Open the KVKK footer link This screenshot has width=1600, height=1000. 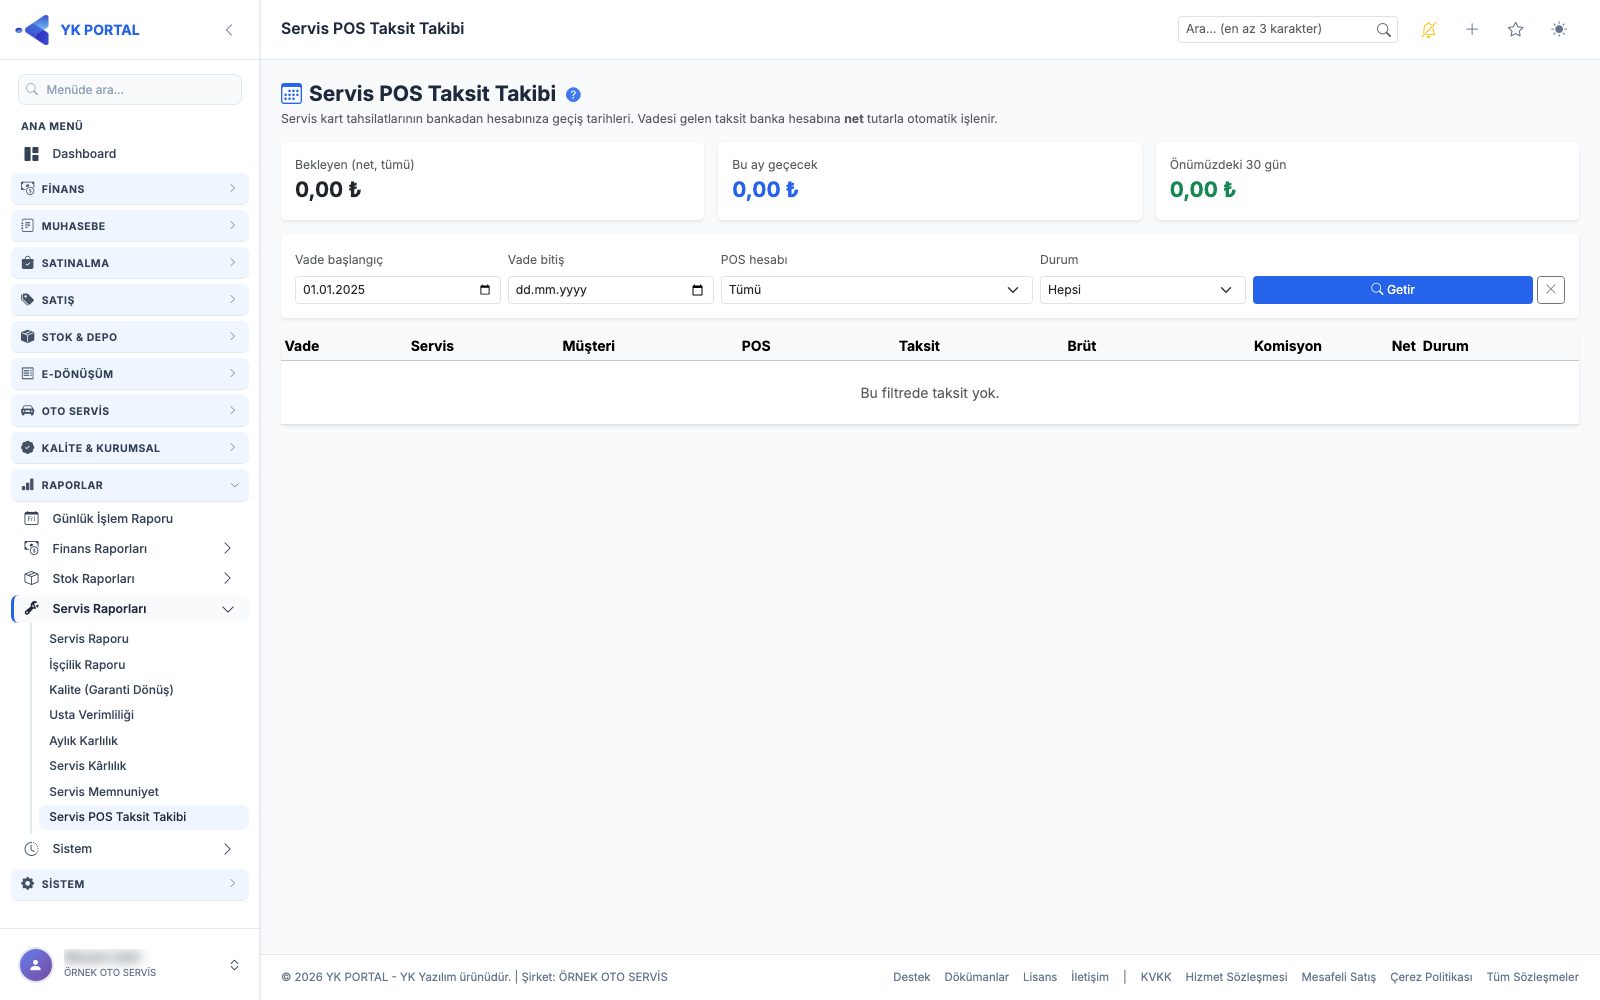coord(1155,977)
